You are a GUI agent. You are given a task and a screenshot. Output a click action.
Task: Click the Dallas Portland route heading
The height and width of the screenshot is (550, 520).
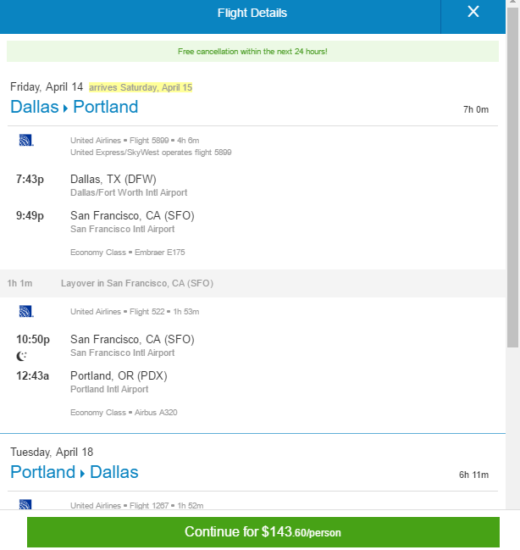[74, 107]
